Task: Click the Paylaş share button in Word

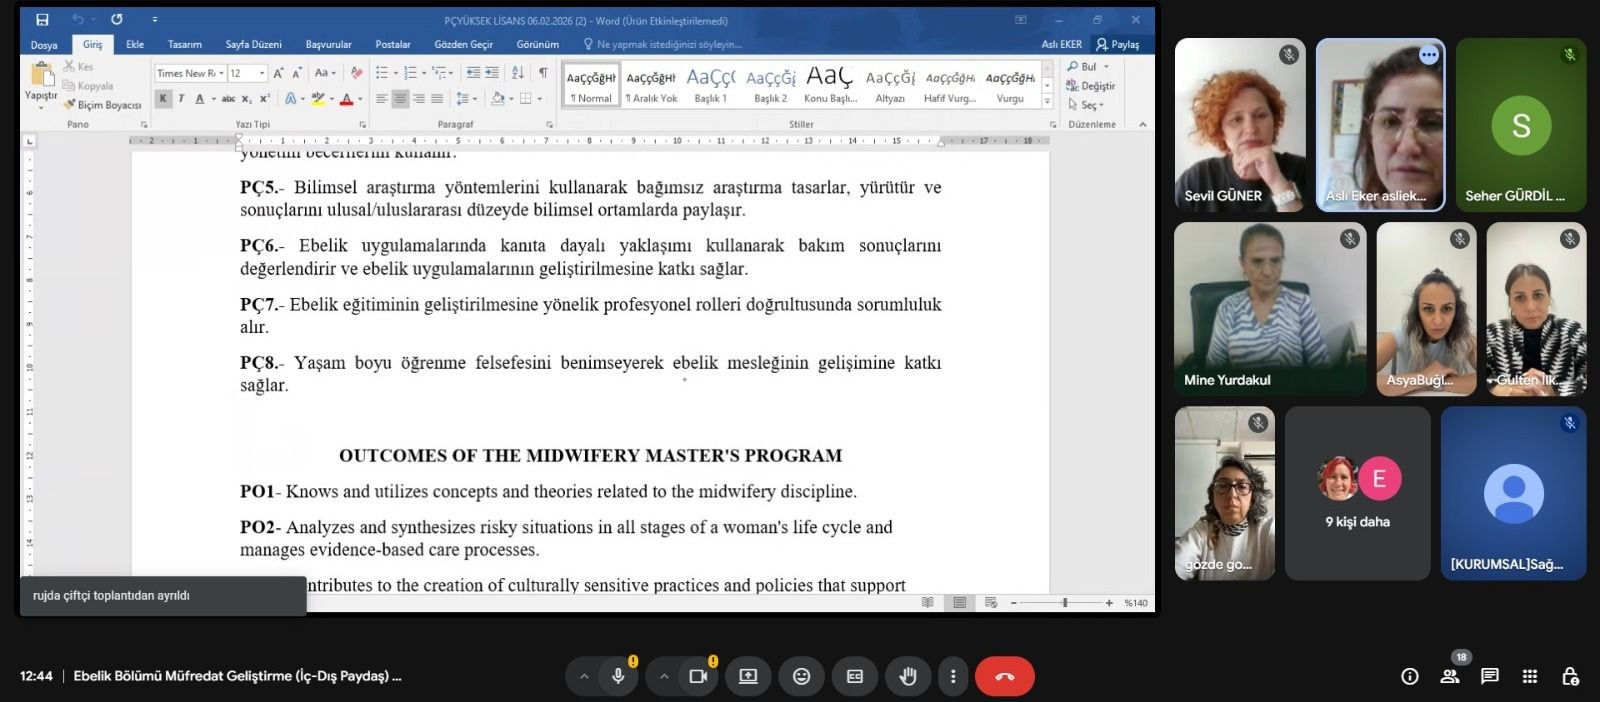Action: tap(1118, 44)
